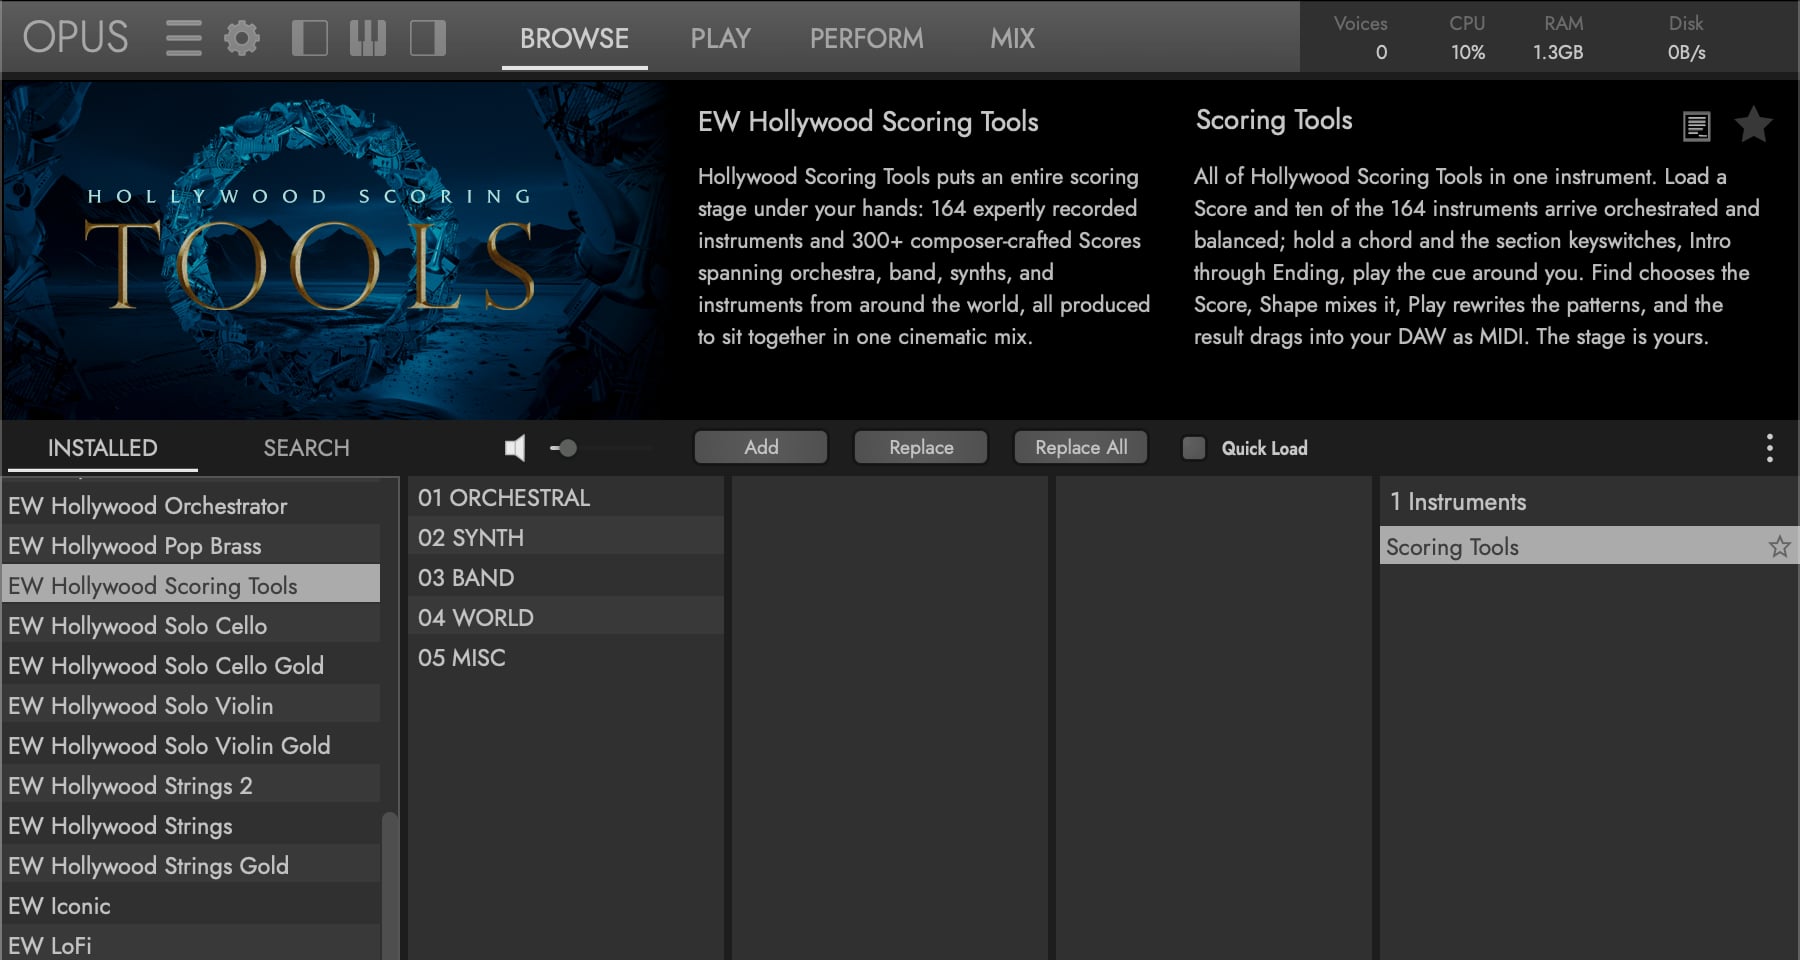Select EW Hollywood Scoring Tools library
The width and height of the screenshot is (1800, 960).
point(191,585)
